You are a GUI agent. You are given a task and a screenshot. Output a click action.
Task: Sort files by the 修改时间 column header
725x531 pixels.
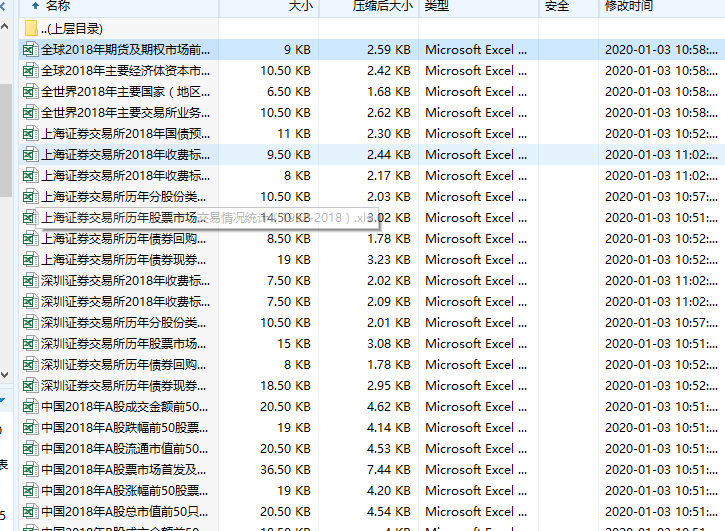click(662, 6)
